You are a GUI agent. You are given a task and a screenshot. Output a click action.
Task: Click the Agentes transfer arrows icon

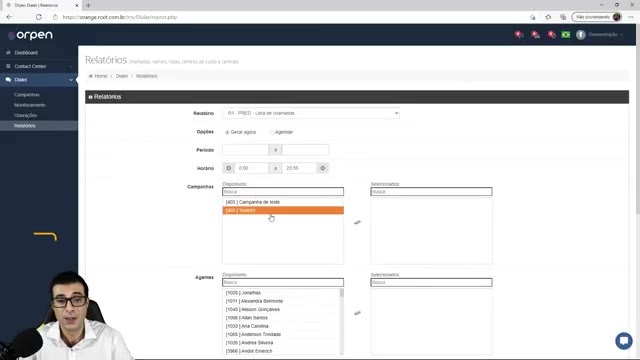tap(357, 313)
